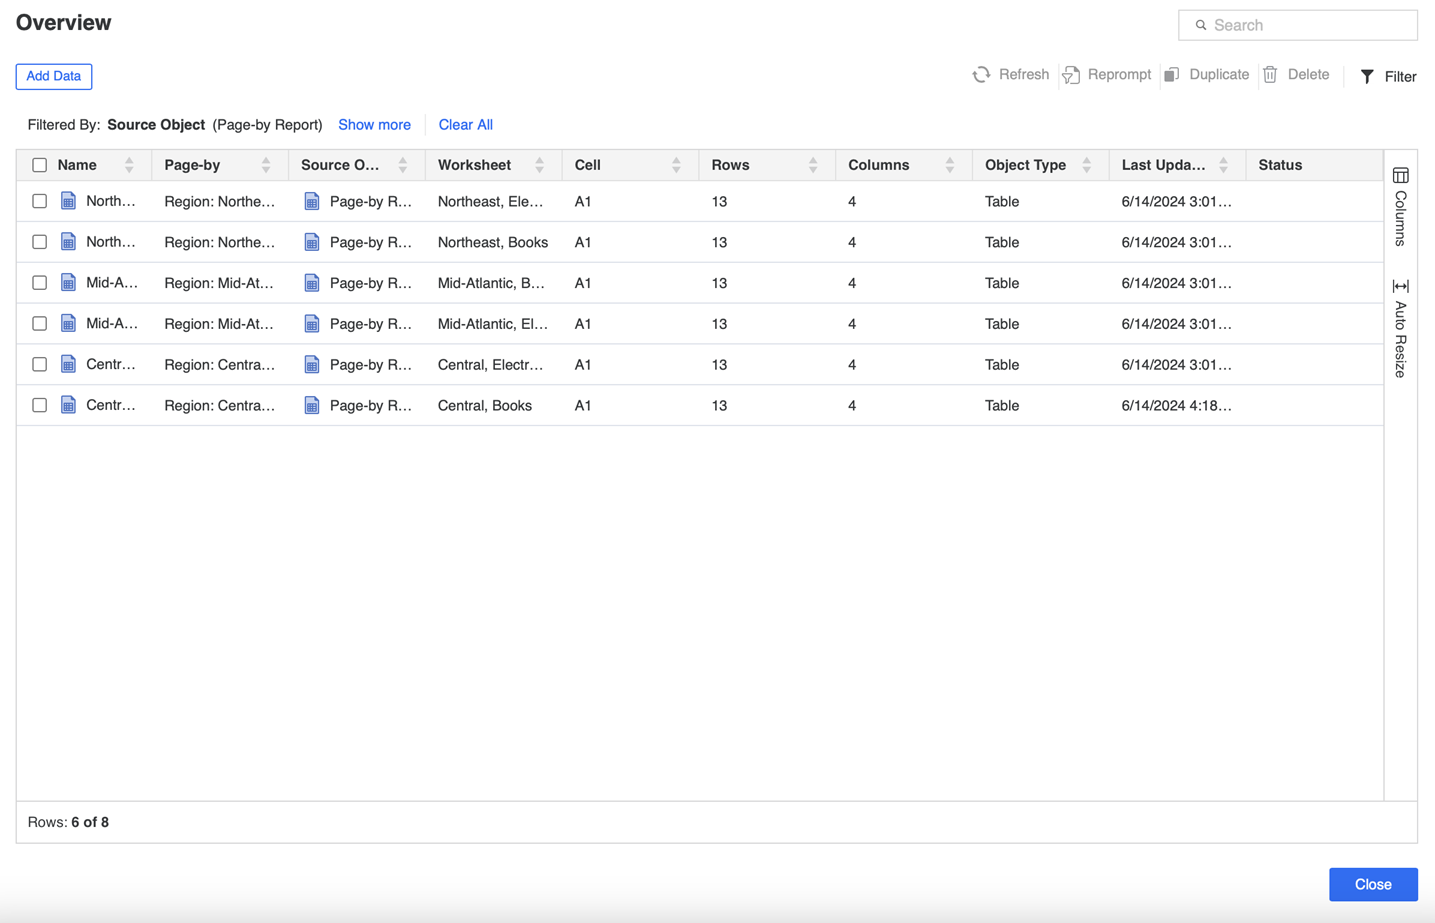Click the source object icon in the Central, Books row

(312, 405)
